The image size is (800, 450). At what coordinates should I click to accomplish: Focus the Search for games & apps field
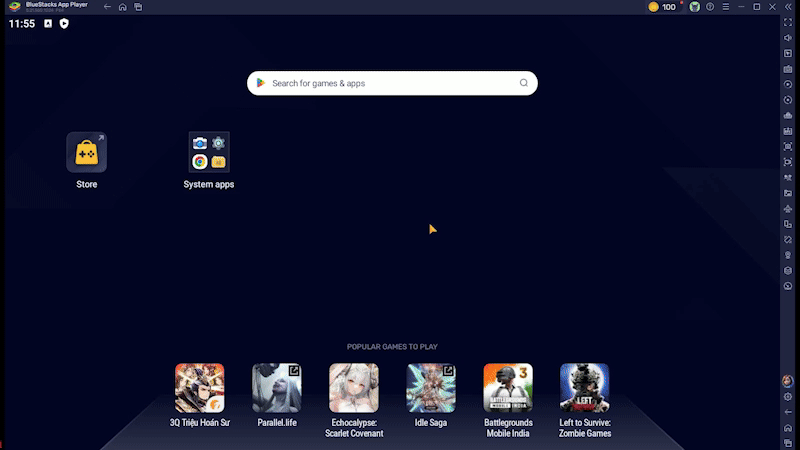click(x=392, y=83)
